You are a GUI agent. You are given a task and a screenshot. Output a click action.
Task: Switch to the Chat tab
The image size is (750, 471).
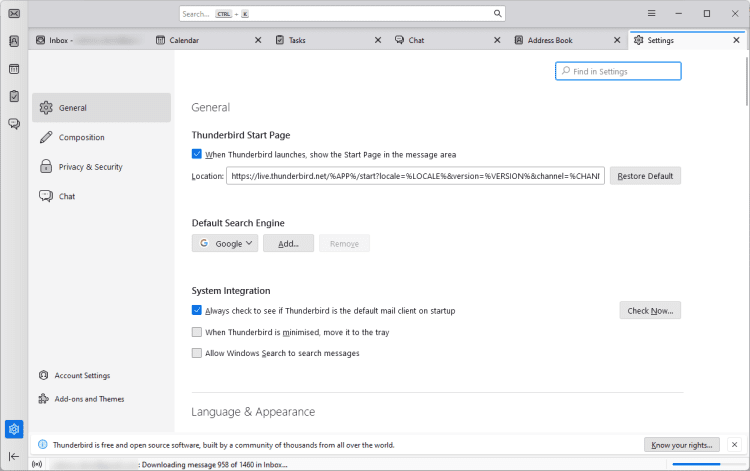tap(447, 40)
